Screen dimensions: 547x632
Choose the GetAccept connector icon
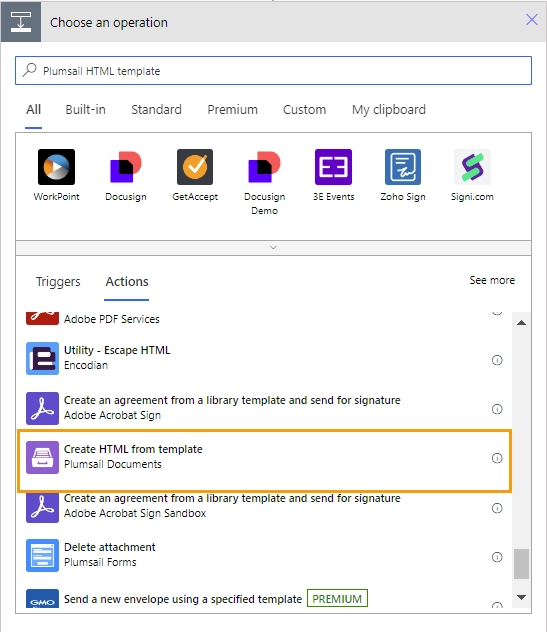[x=195, y=167]
